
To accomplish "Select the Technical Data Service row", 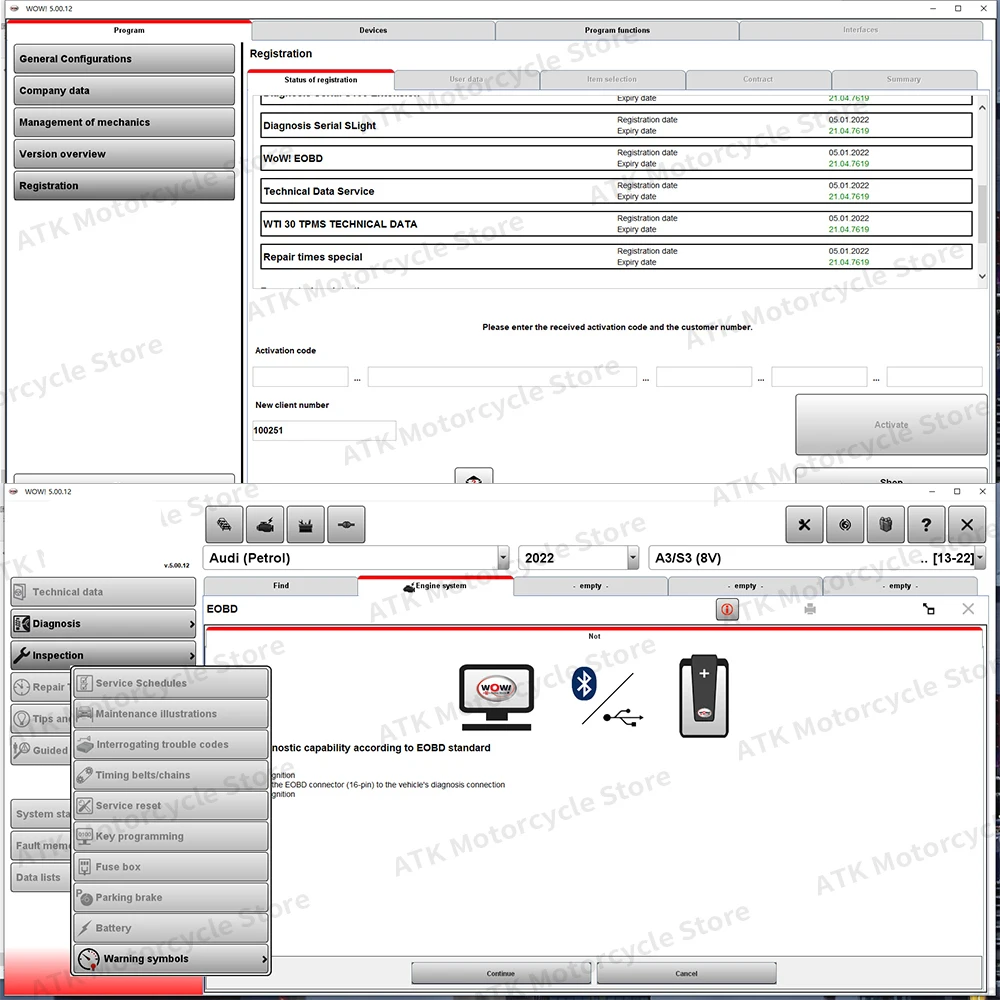I will 616,191.
